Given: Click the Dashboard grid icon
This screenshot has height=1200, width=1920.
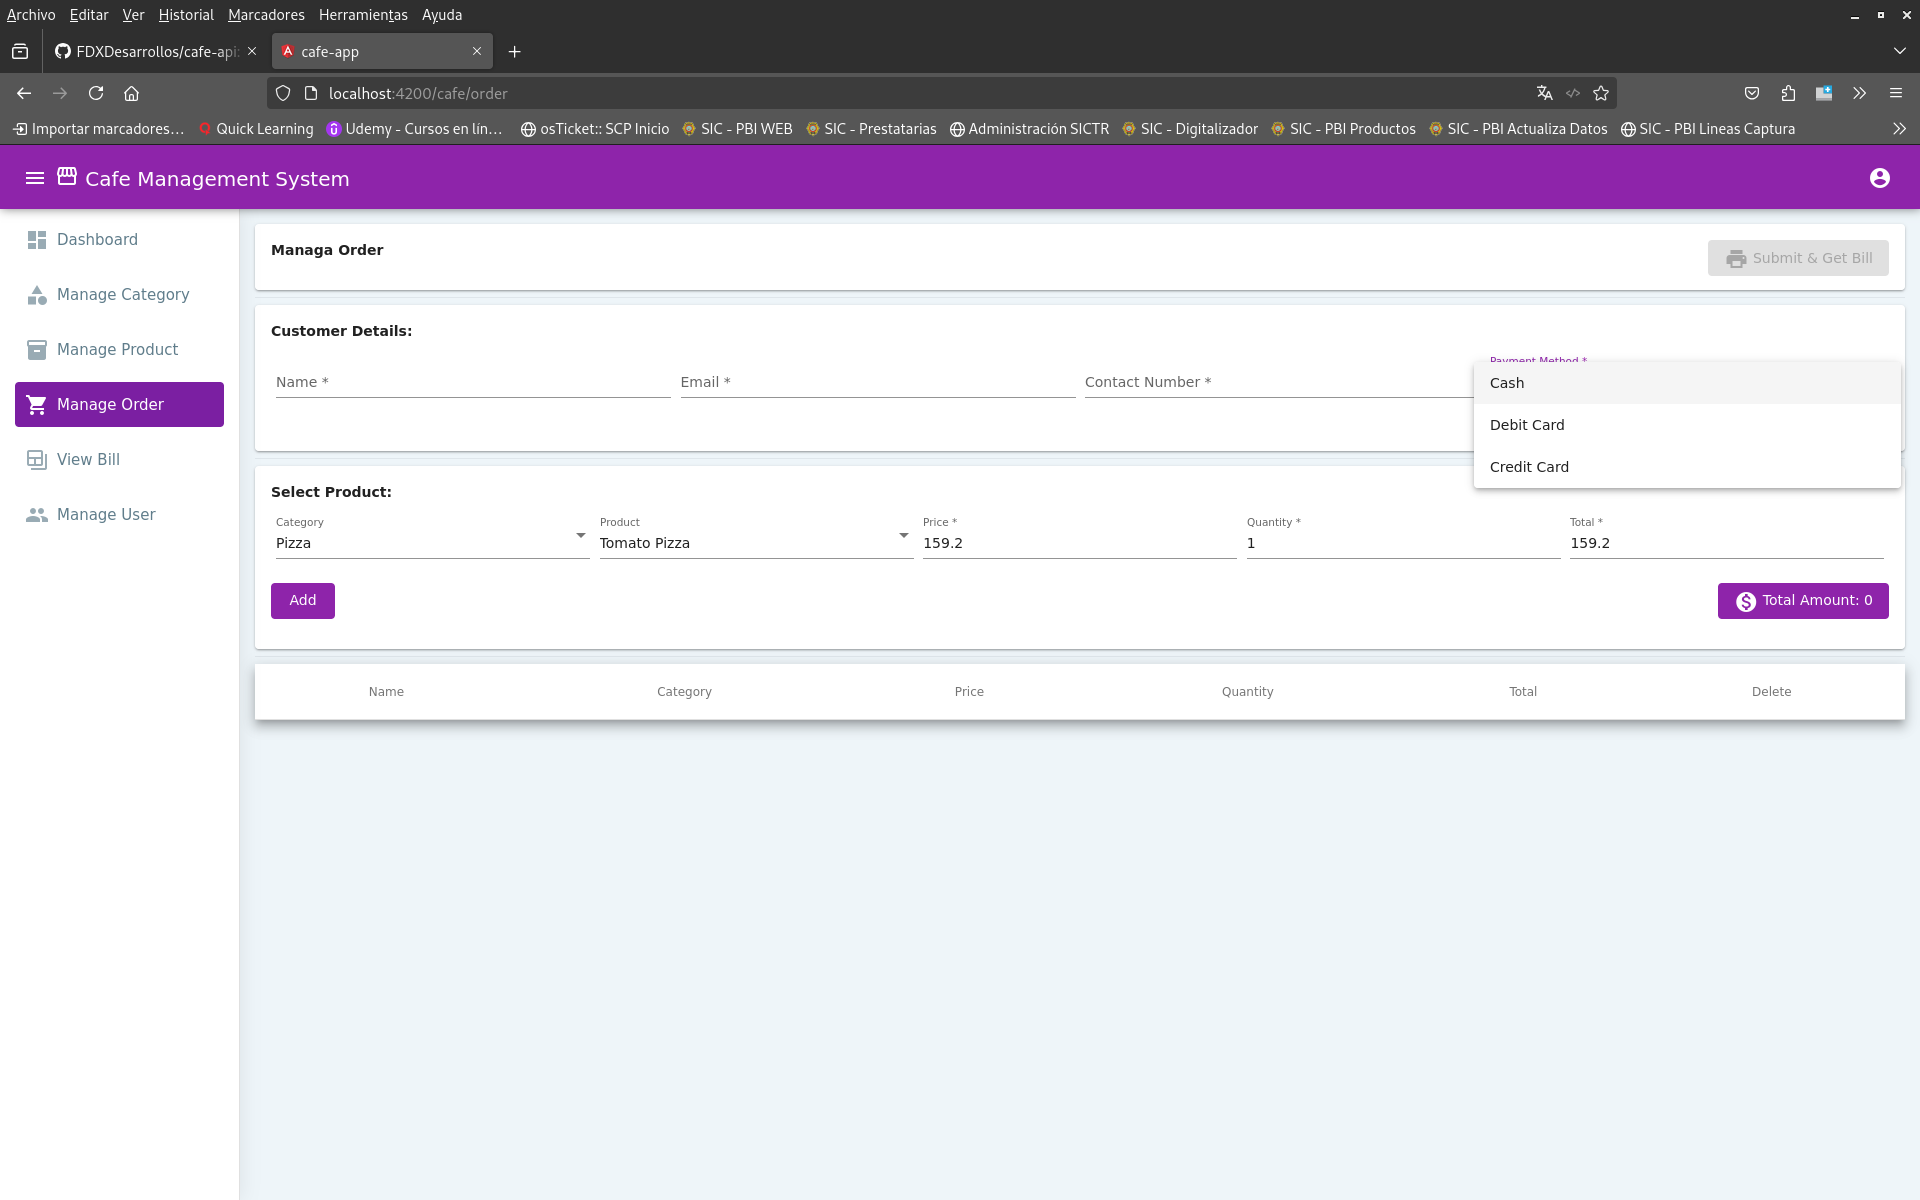Looking at the screenshot, I should [x=37, y=240].
